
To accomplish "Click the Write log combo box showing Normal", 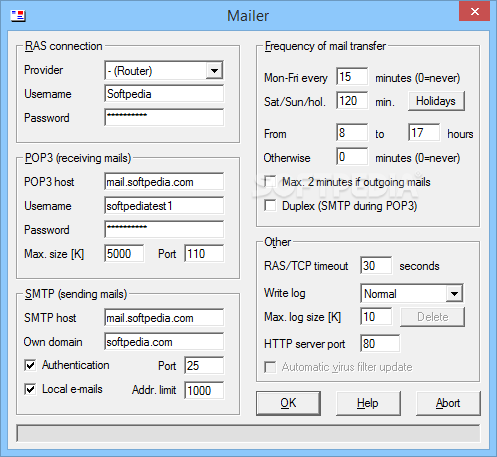I will 412,293.
